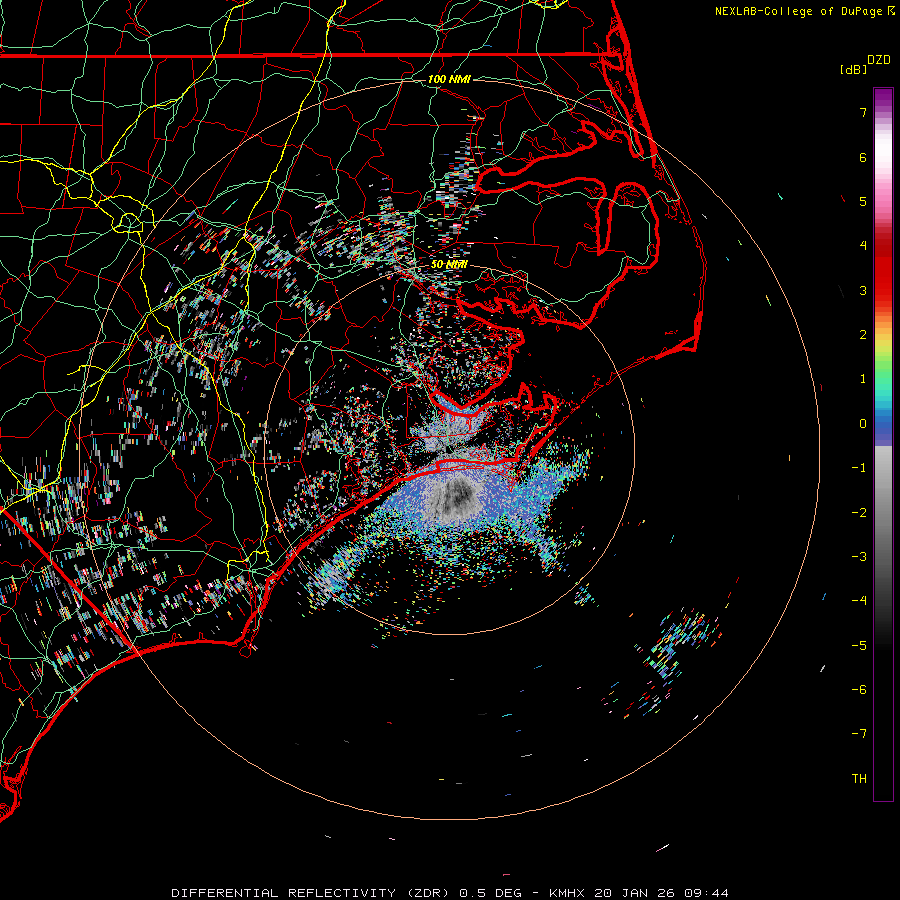Click the color scale value 6

[x=863, y=157]
